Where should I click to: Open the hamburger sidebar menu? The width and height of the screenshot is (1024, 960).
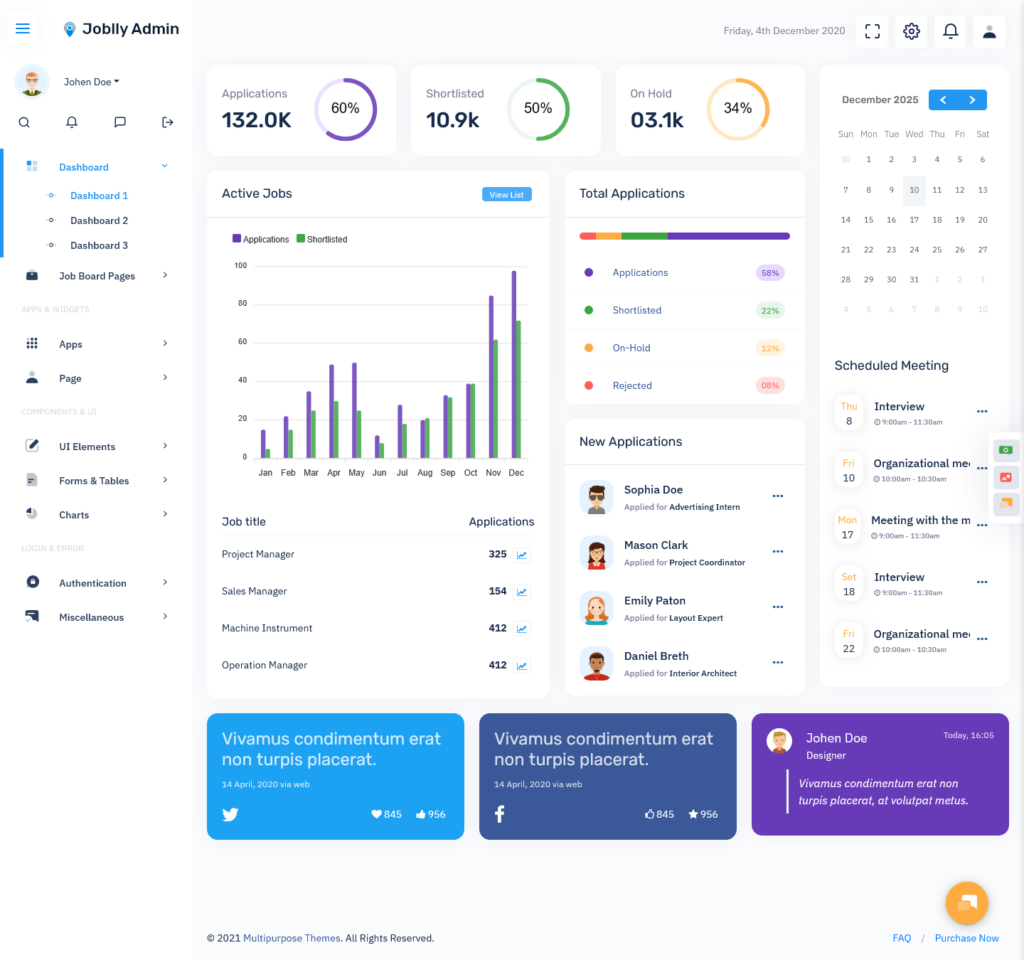pyautogui.click(x=23, y=29)
